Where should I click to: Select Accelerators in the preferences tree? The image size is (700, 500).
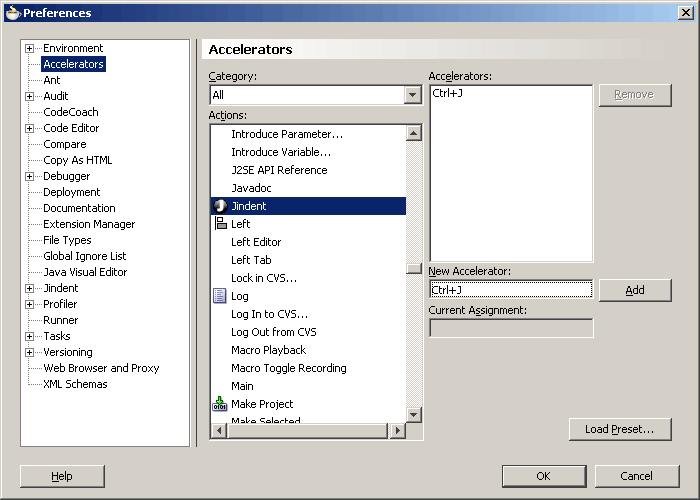73,64
